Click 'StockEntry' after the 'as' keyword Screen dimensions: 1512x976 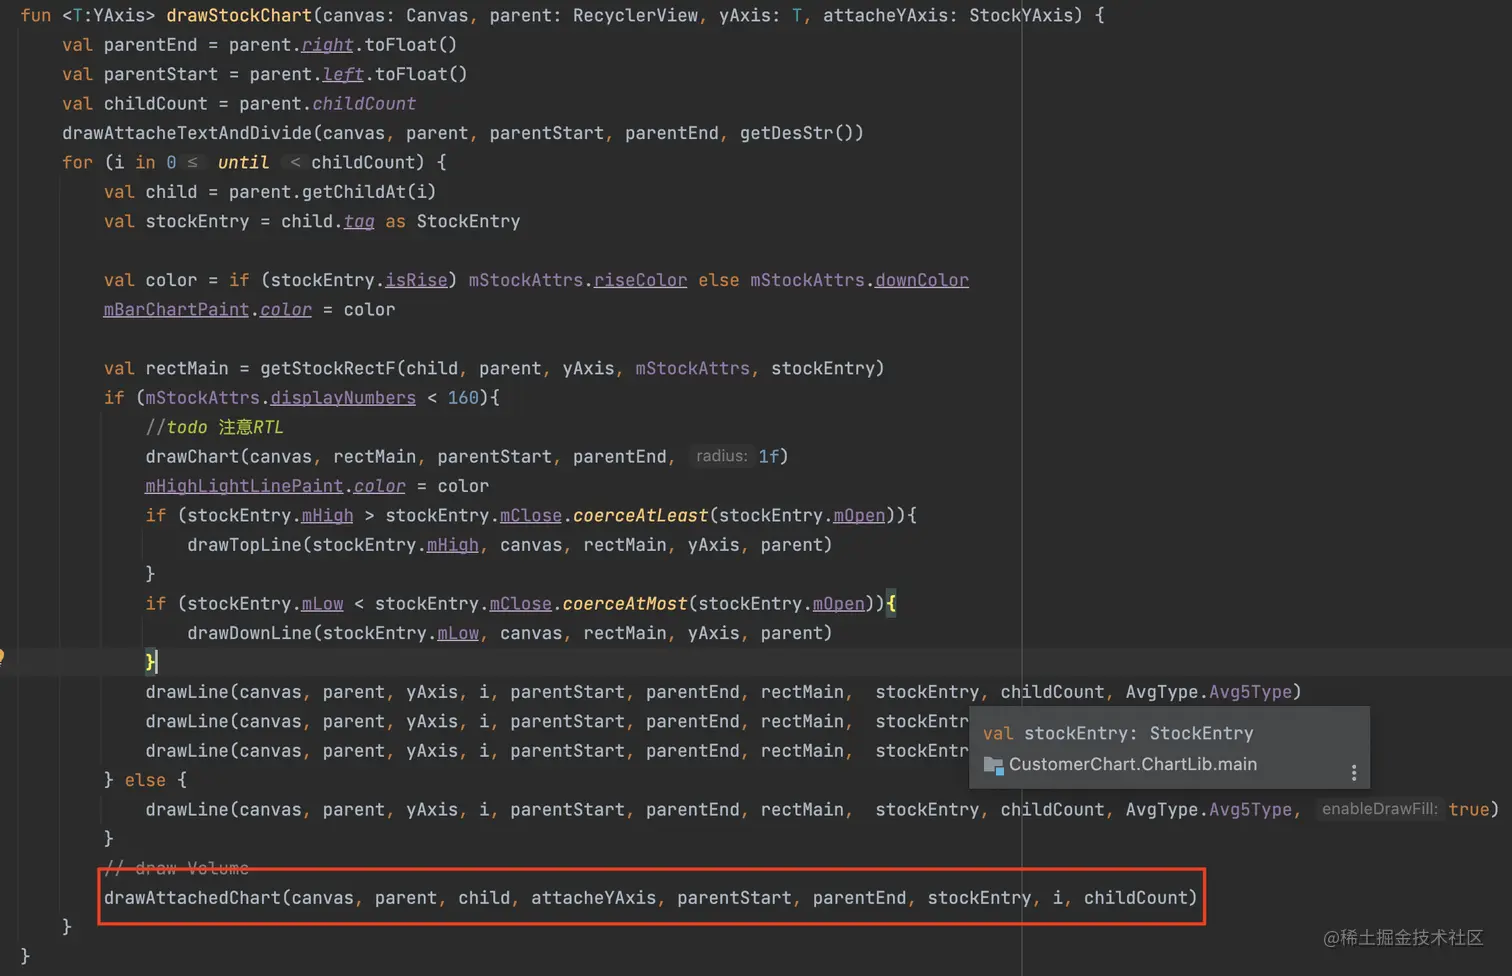tap(468, 221)
